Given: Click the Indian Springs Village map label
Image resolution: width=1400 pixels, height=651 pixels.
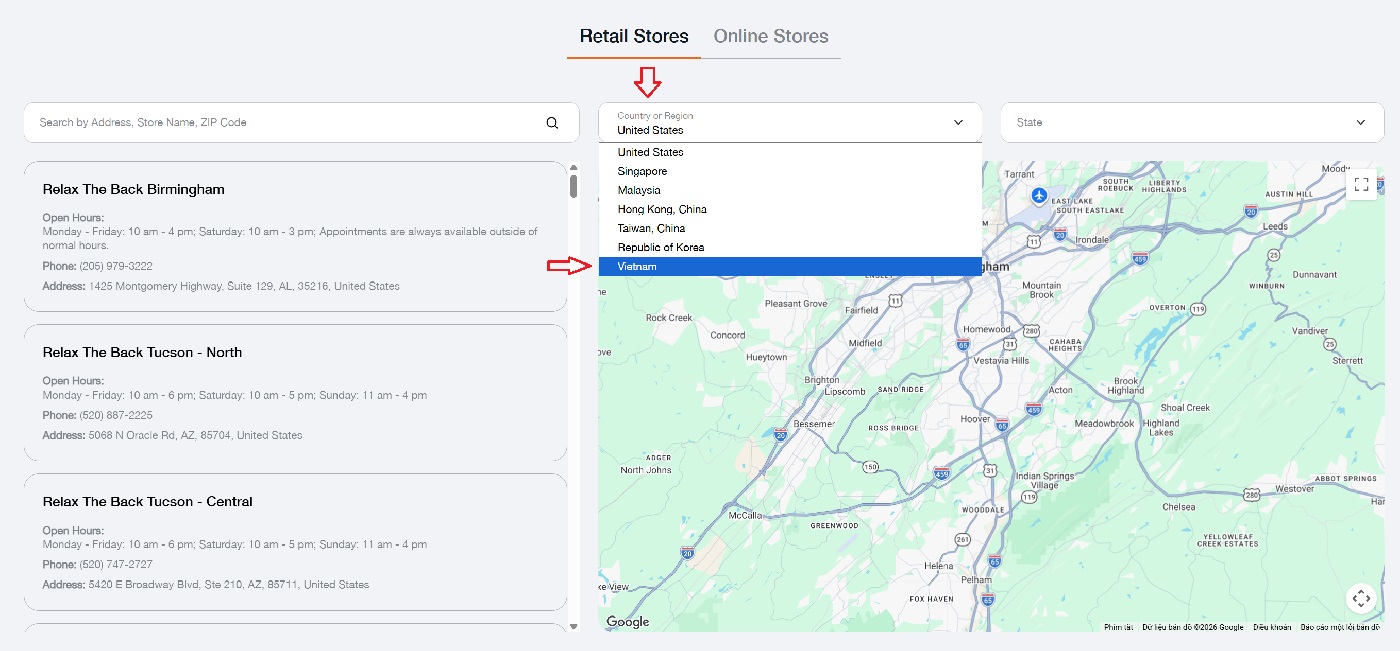Looking at the screenshot, I should [x=1044, y=481].
